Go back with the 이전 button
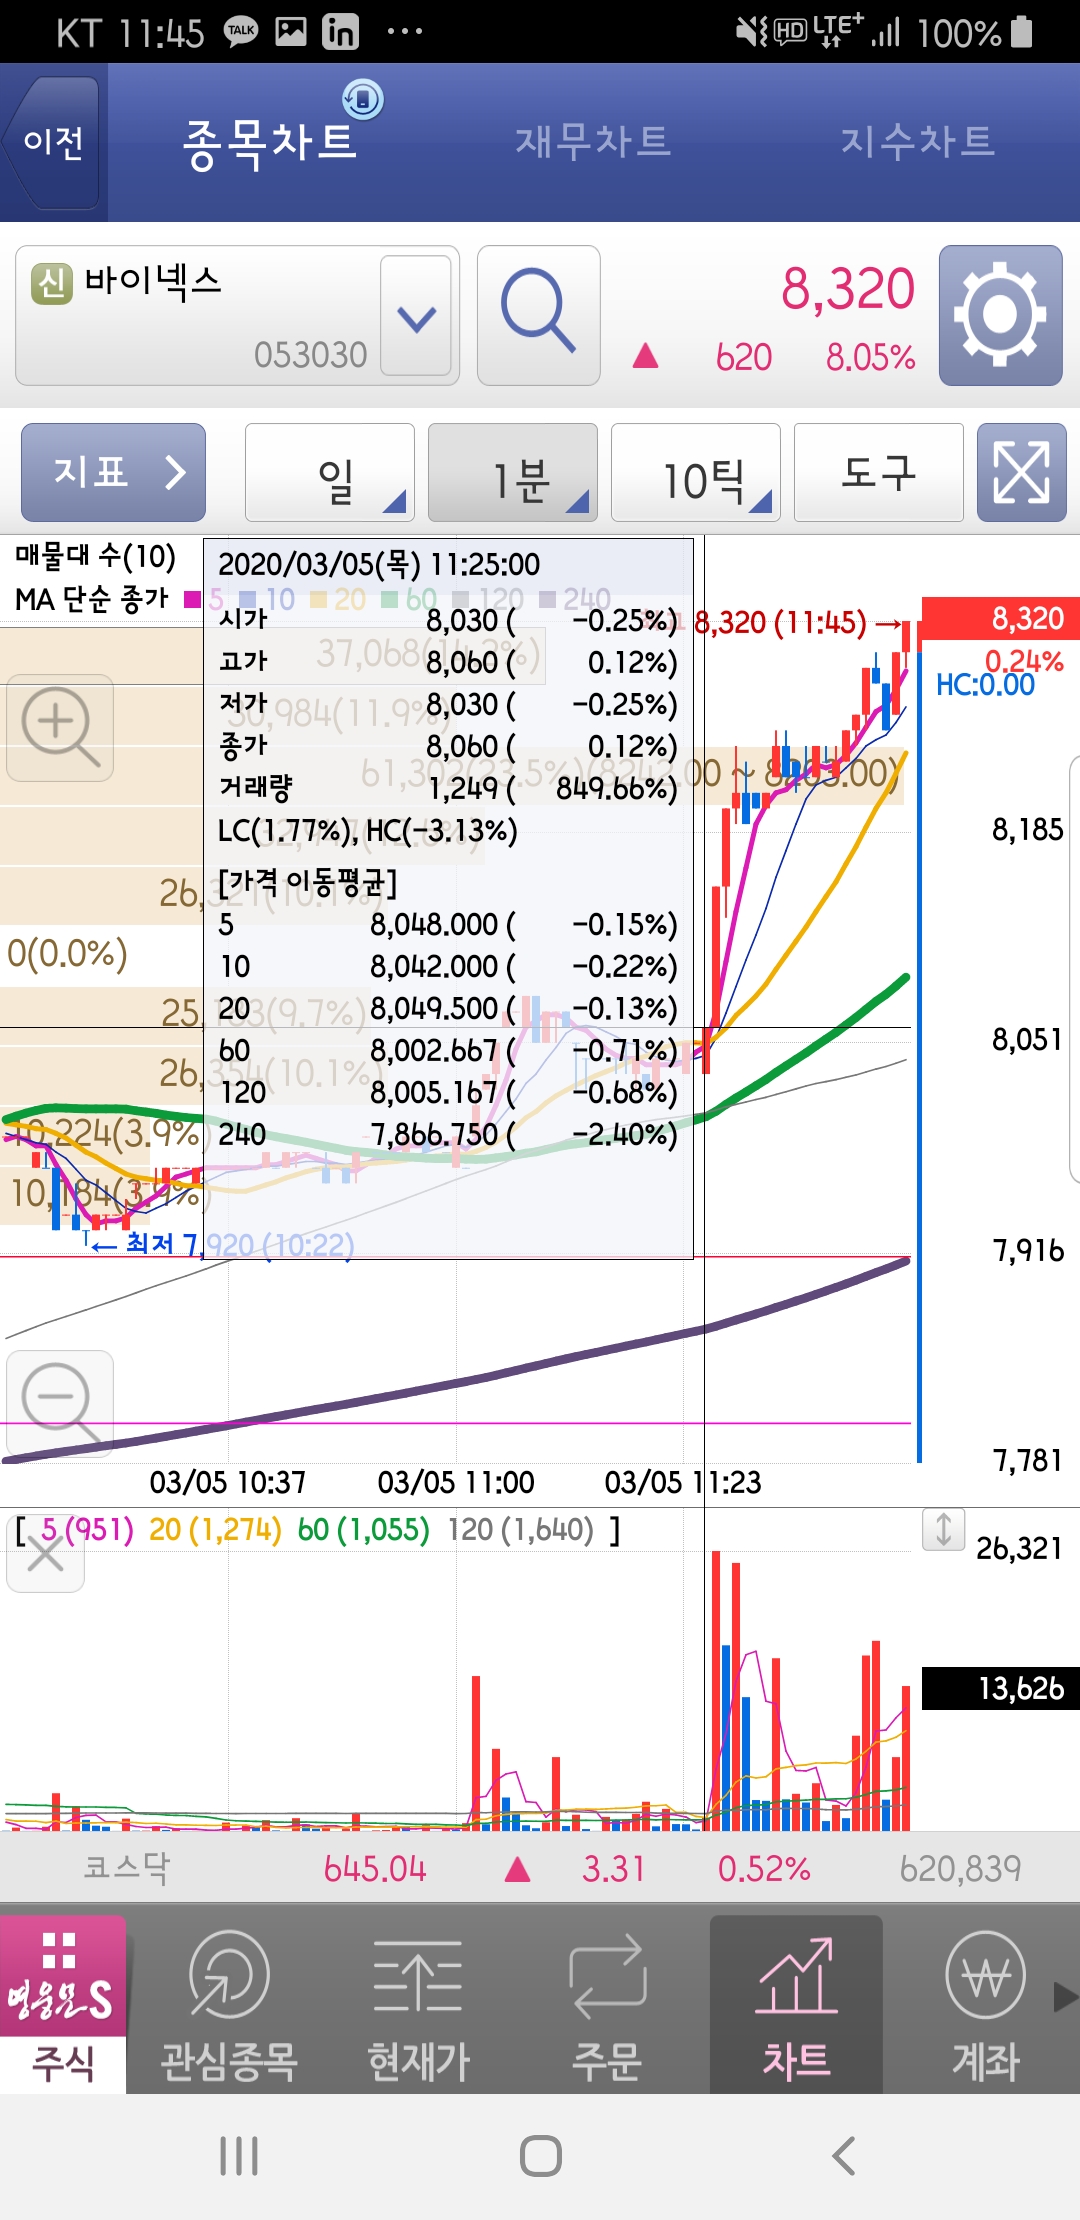 coord(53,142)
